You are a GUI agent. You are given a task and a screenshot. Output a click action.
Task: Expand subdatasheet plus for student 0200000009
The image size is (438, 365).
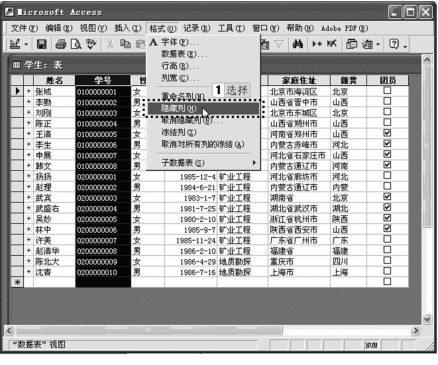pos(29,261)
